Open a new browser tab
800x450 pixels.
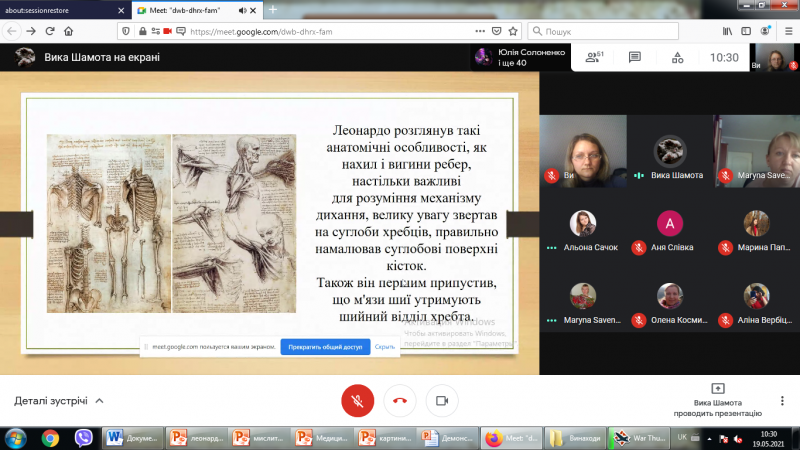click(x=273, y=10)
